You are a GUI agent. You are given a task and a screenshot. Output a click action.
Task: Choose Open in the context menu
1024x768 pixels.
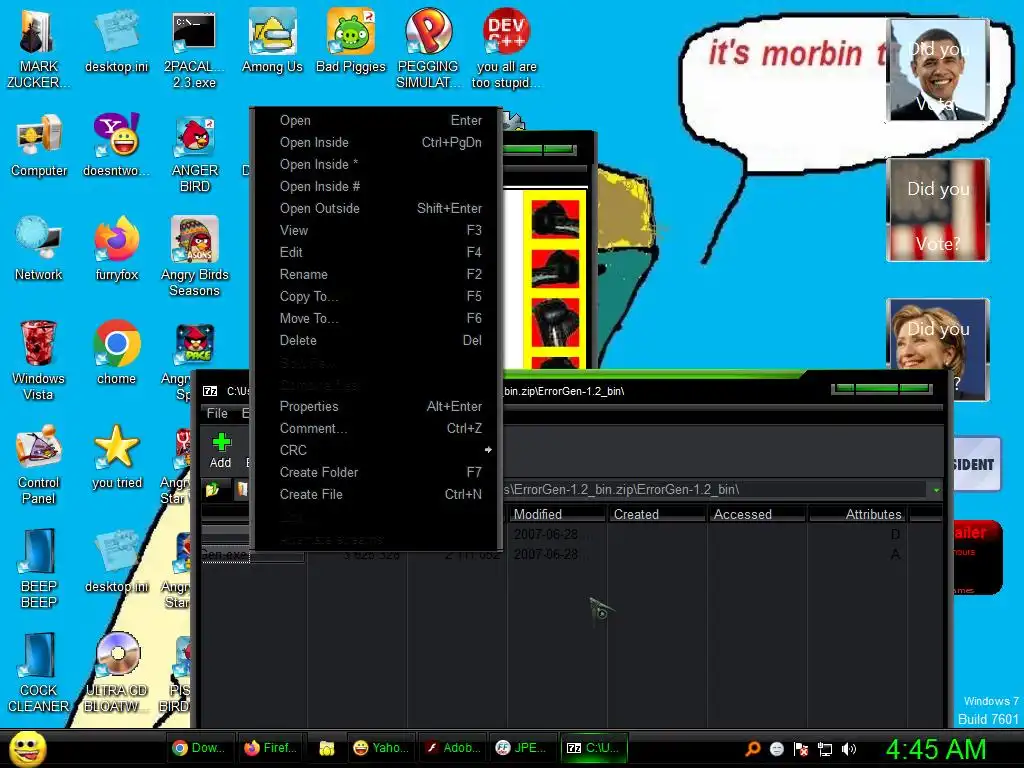click(x=381, y=120)
